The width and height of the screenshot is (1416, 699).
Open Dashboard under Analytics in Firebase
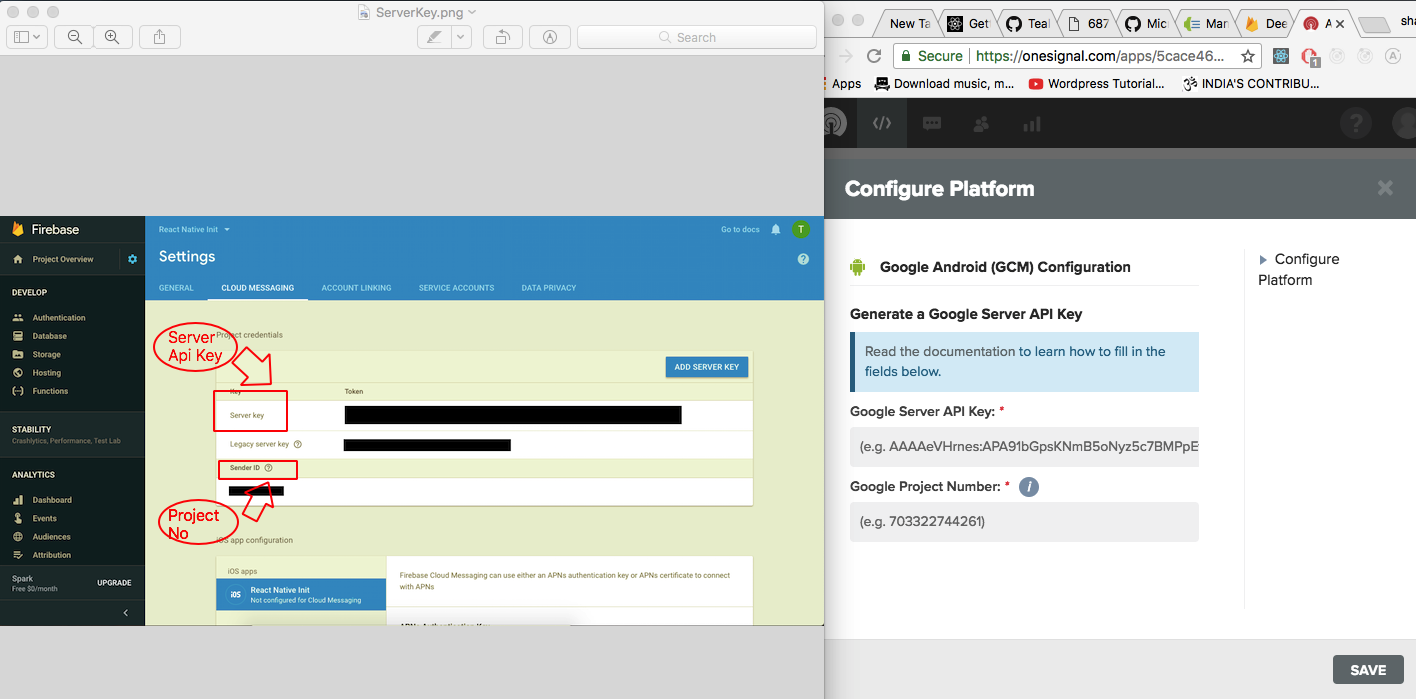coord(52,500)
